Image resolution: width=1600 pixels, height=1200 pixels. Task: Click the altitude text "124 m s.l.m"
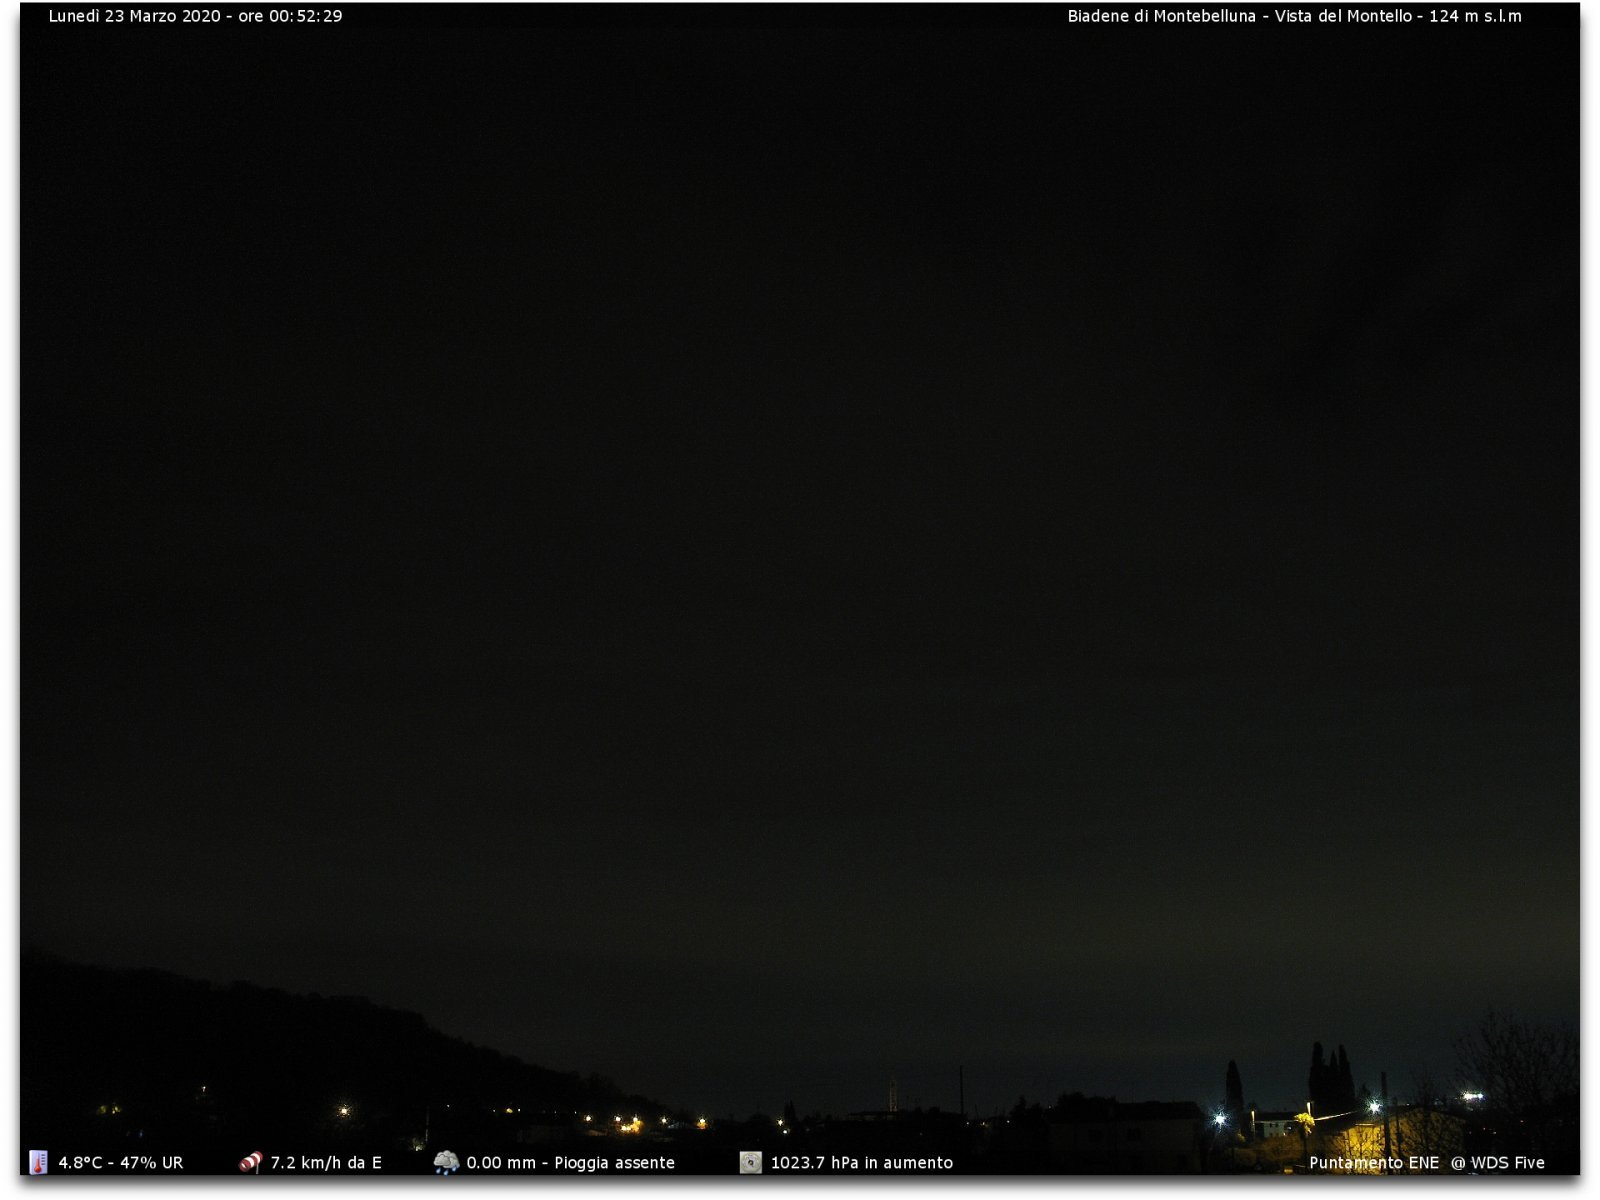pyautogui.click(x=1475, y=16)
